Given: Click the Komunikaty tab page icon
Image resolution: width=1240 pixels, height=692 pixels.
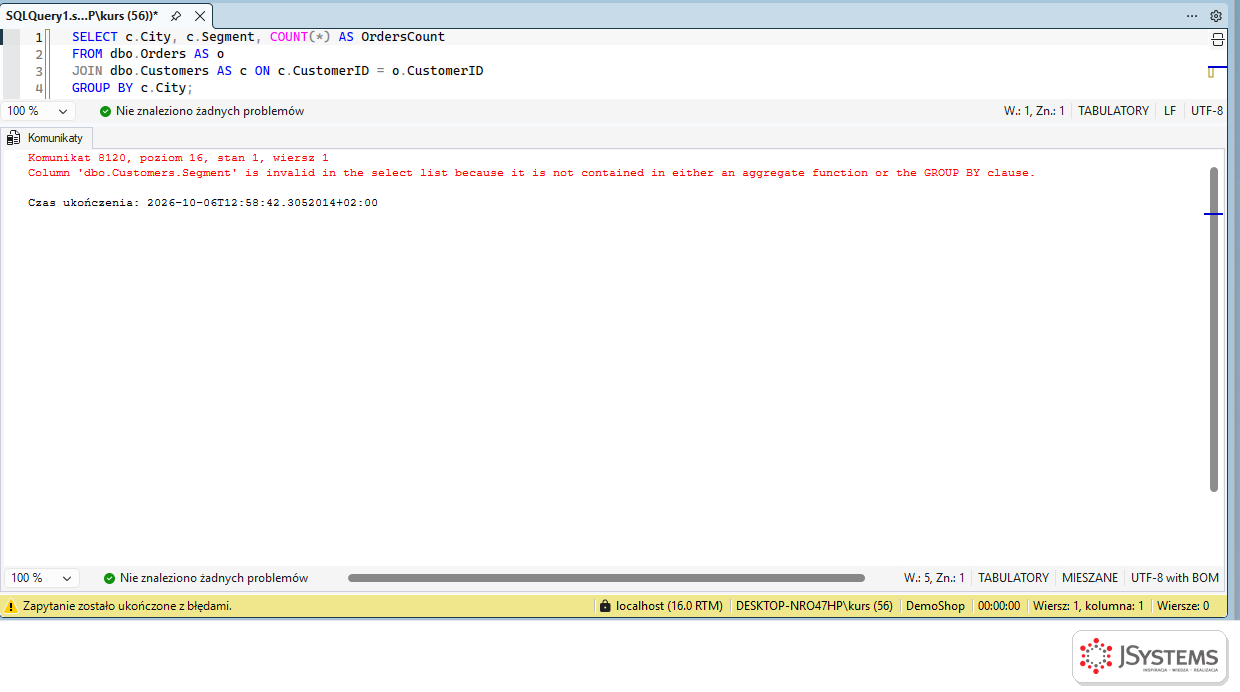Looking at the screenshot, I should click(14, 138).
